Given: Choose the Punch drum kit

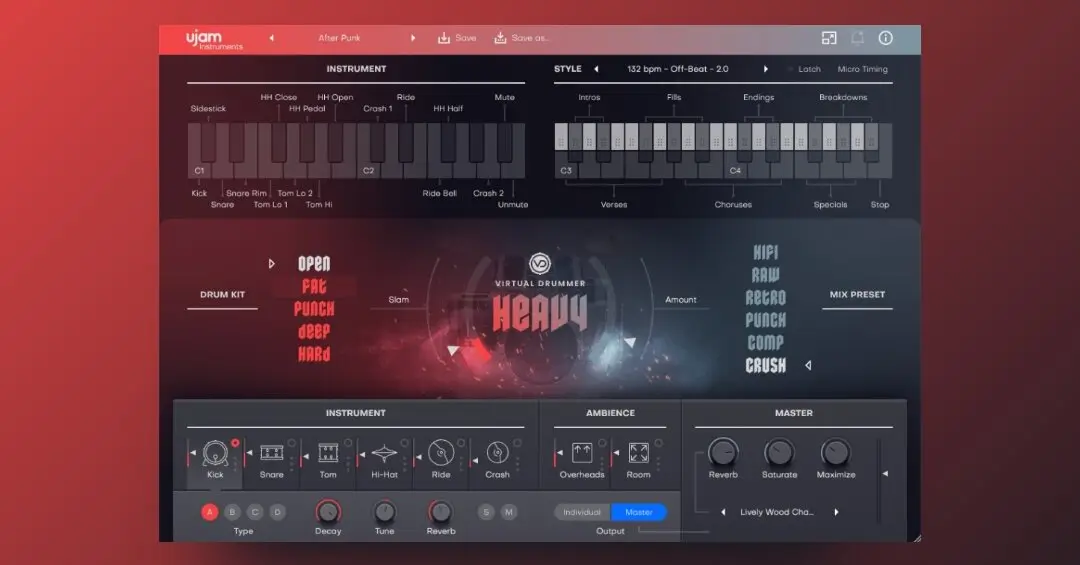Looking at the screenshot, I should (x=314, y=309).
